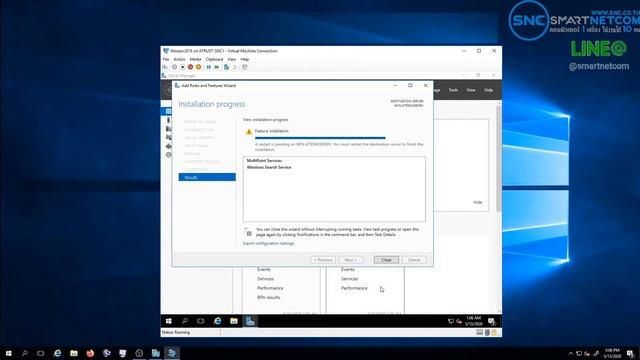Viewport: 640px width, 360px height.
Task: Open the Clipboard menu of VM Connection
Action: click(214, 59)
